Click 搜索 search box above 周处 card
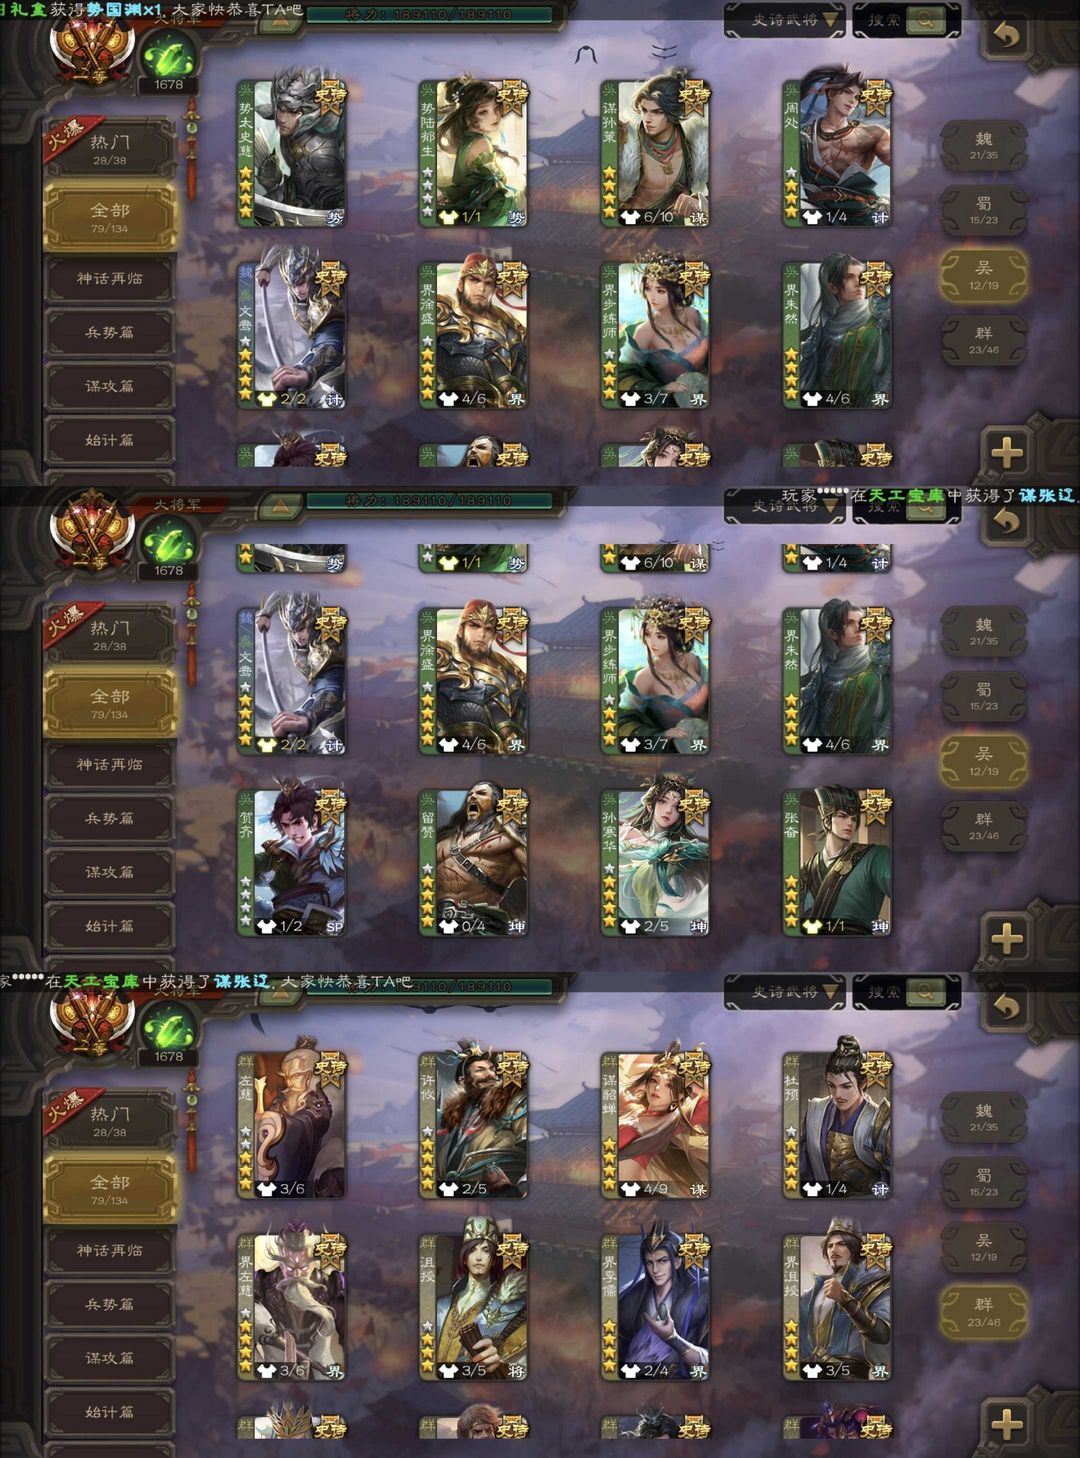The image size is (1080, 1458). coord(906,20)
